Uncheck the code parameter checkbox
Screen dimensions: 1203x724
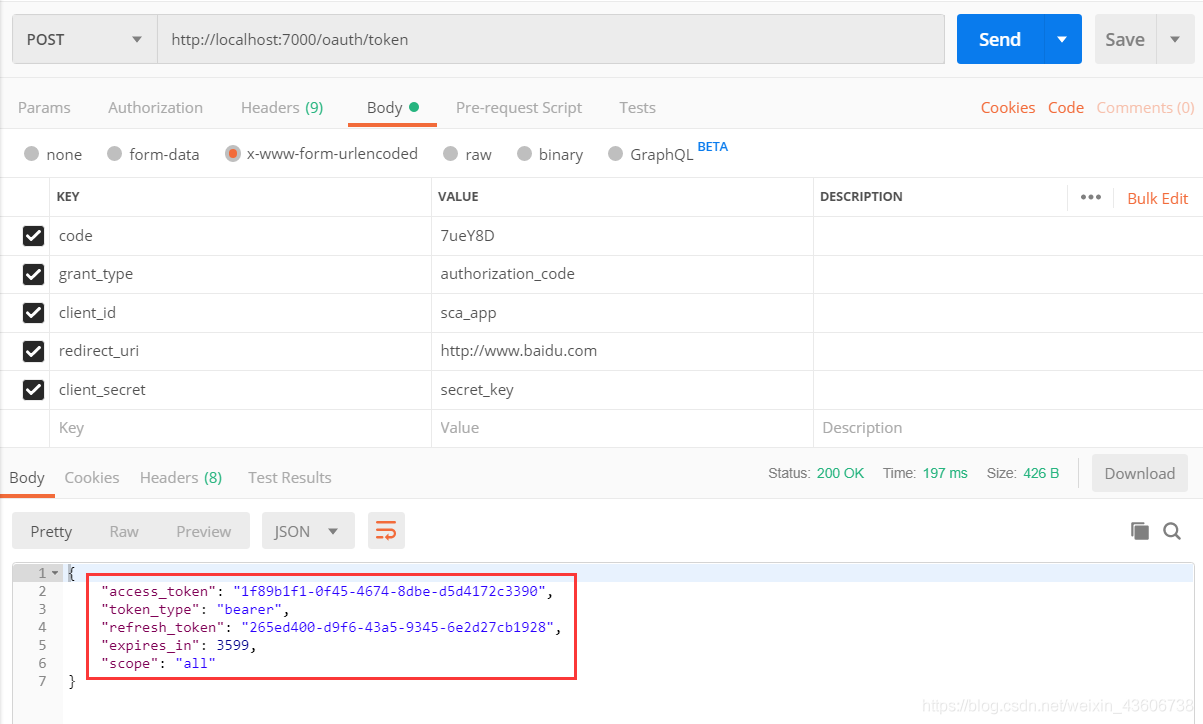[x=33, y=236]
